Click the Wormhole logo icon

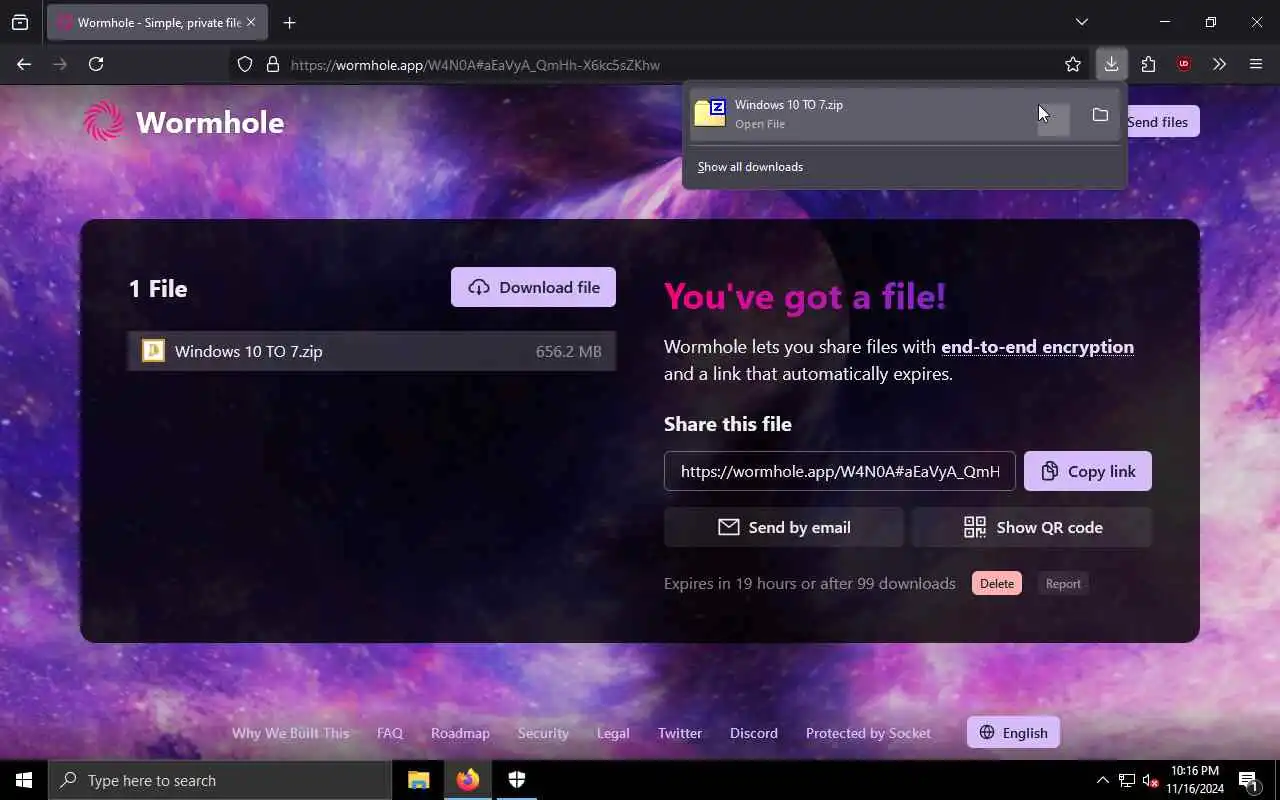pyautogui.click(x=103, y=121)
